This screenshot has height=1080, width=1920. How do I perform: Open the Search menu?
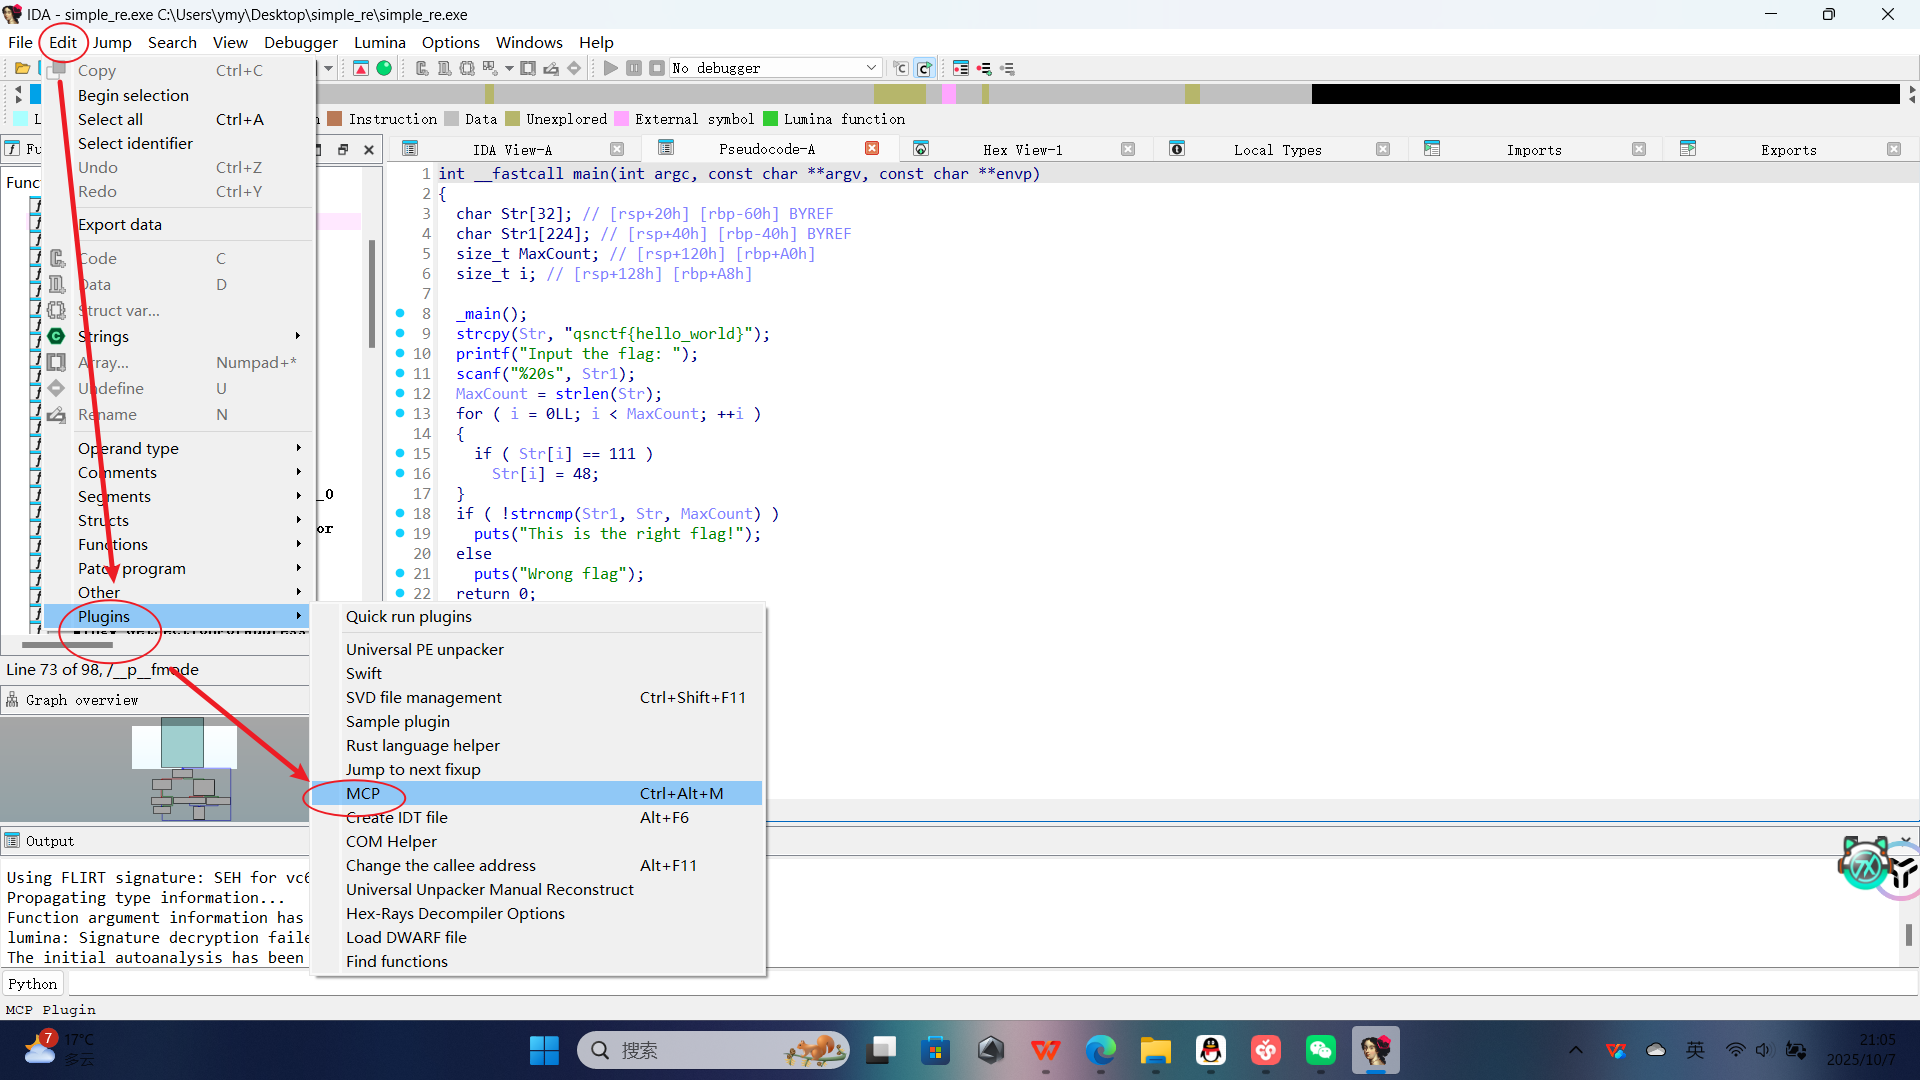[172, 42]
